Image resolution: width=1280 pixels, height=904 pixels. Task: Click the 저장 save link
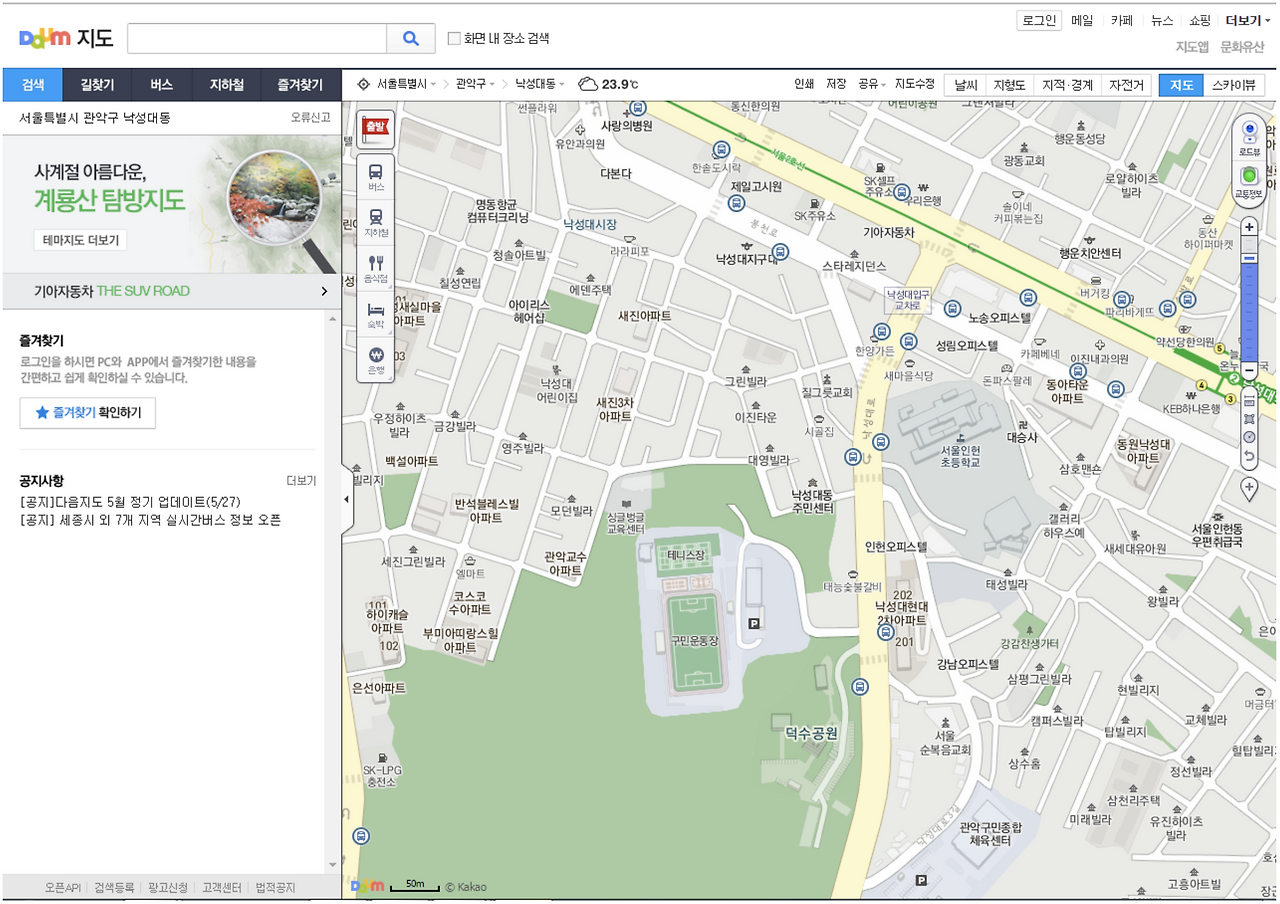[836, 84]
